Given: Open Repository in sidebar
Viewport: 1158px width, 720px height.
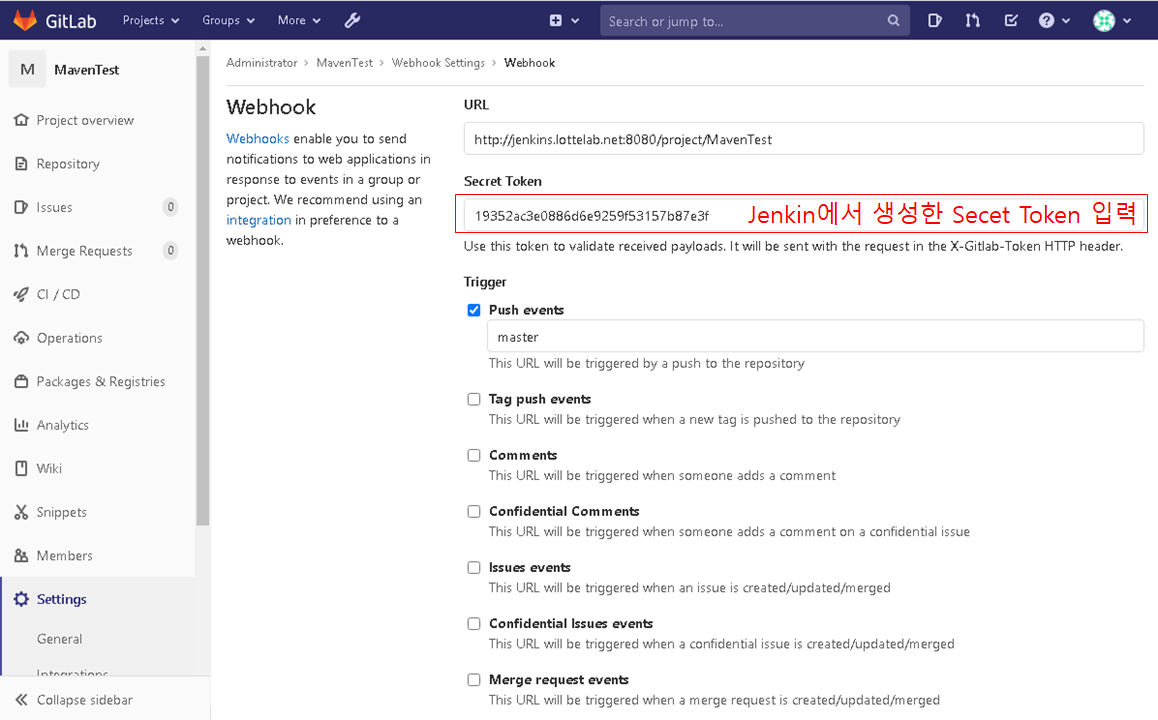Looking at the screenshot, I should [x=68, y=164].
